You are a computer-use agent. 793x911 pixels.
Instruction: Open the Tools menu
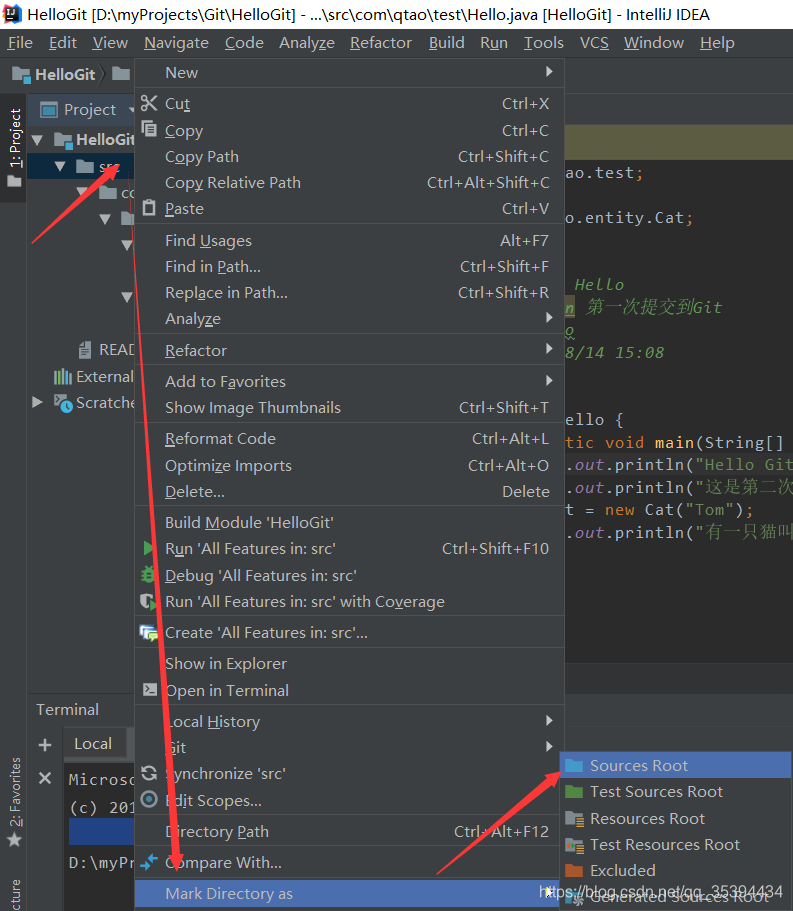[544, 42]
